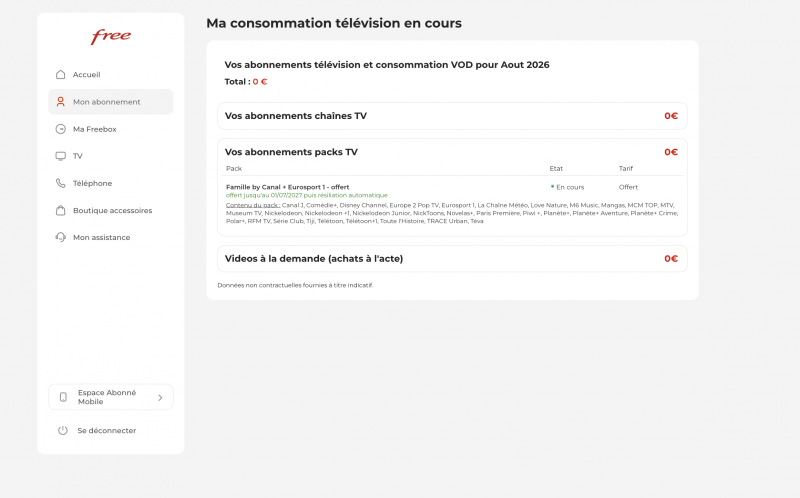Click the Mon assistance headset icon

(x=61, y=237)
